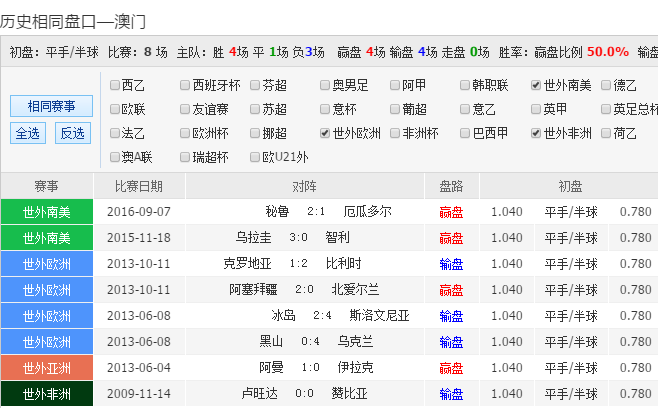
Task: Click 输盘 result in 卢旺达 row
Action: click(452, 394)
